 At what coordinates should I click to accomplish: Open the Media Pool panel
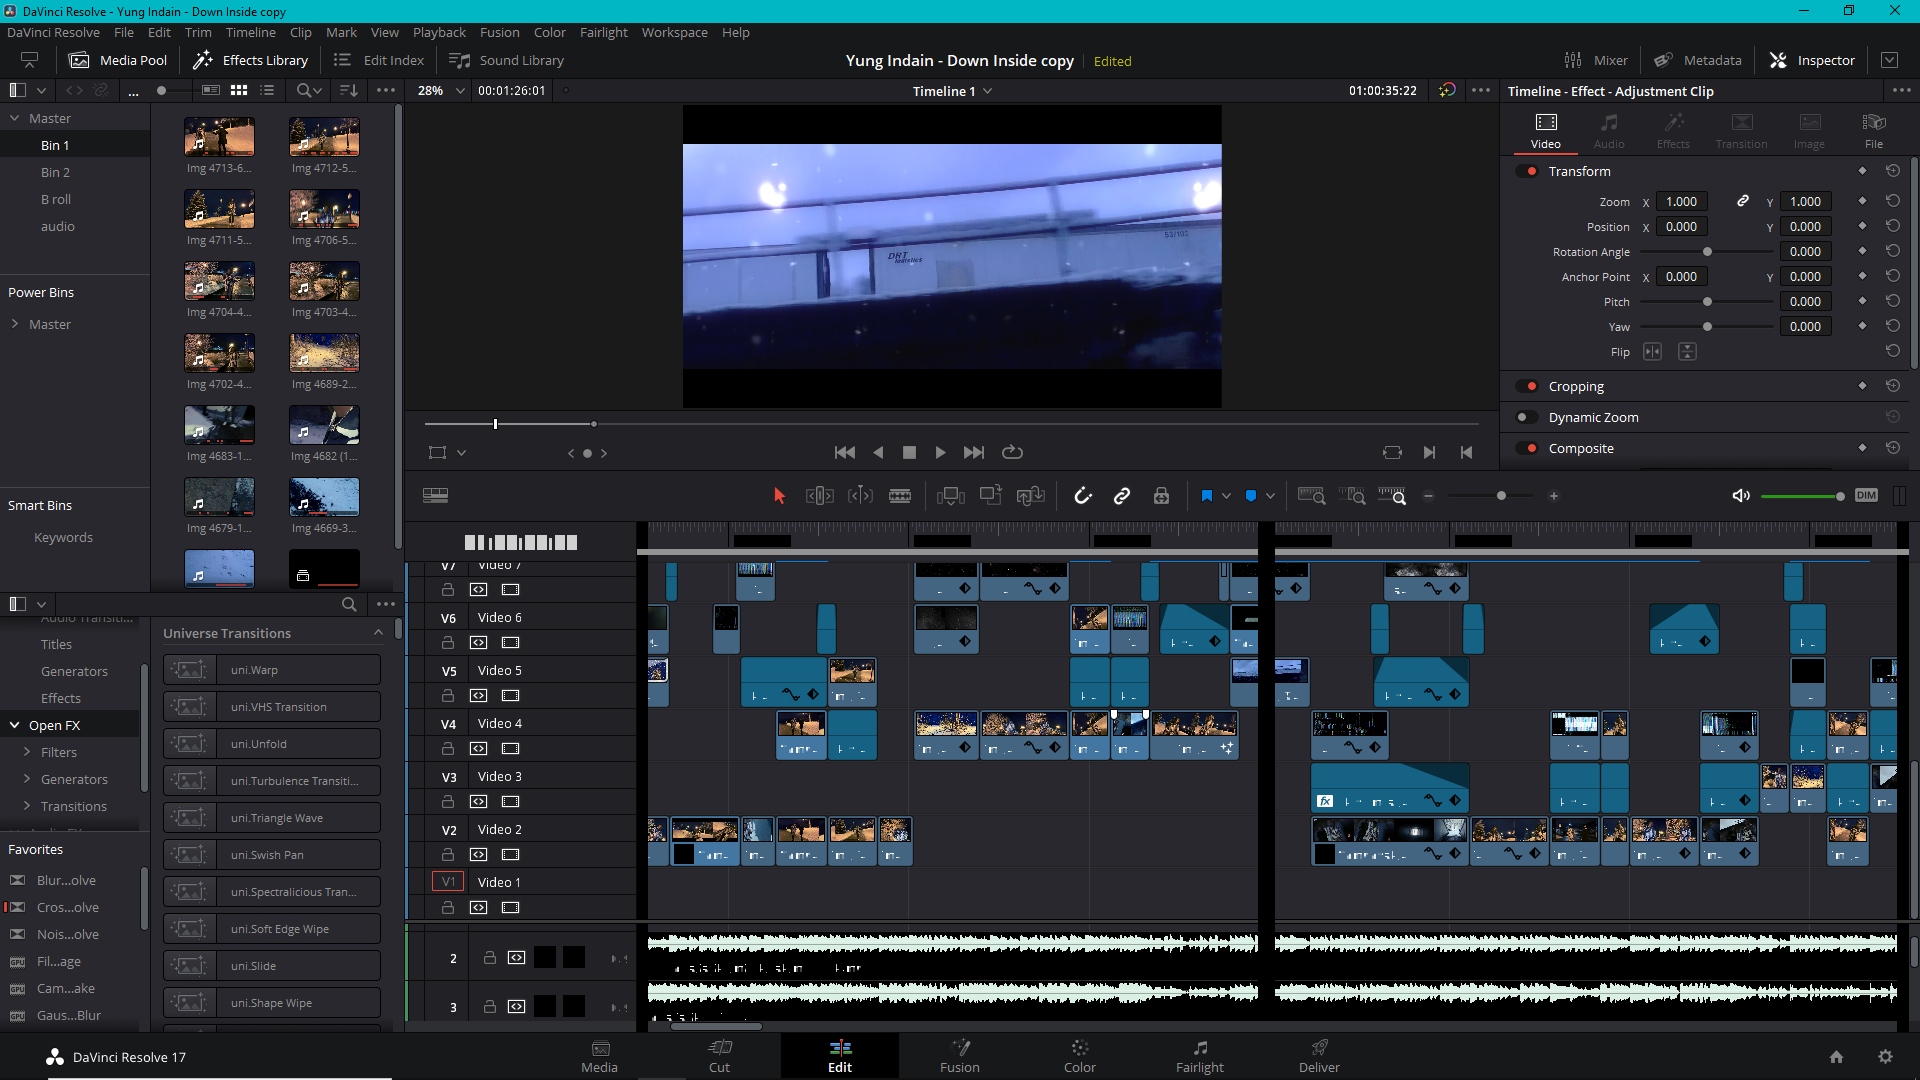pyautogui.click(x=117, y=60)
